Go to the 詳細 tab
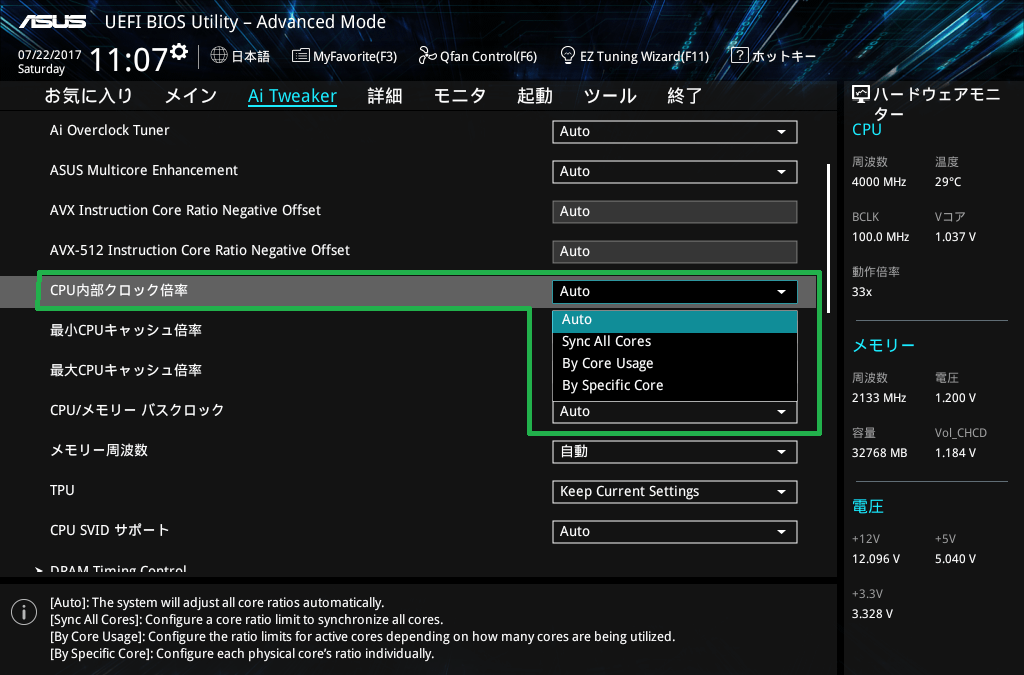Image resolution: width=1024 pixels, height=675 pixels. (x=385, y=96)
